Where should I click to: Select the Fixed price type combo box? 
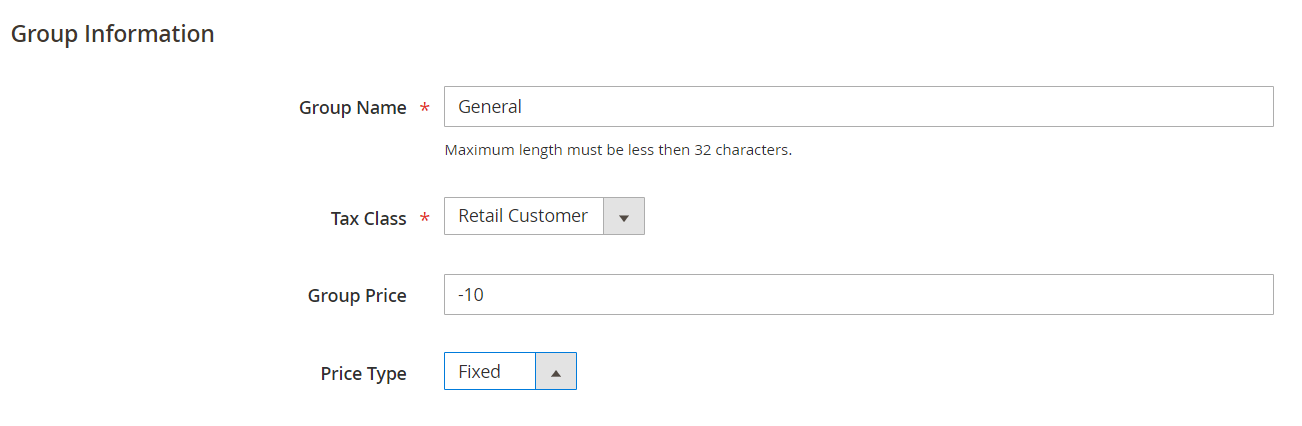[x=510, y=371]
